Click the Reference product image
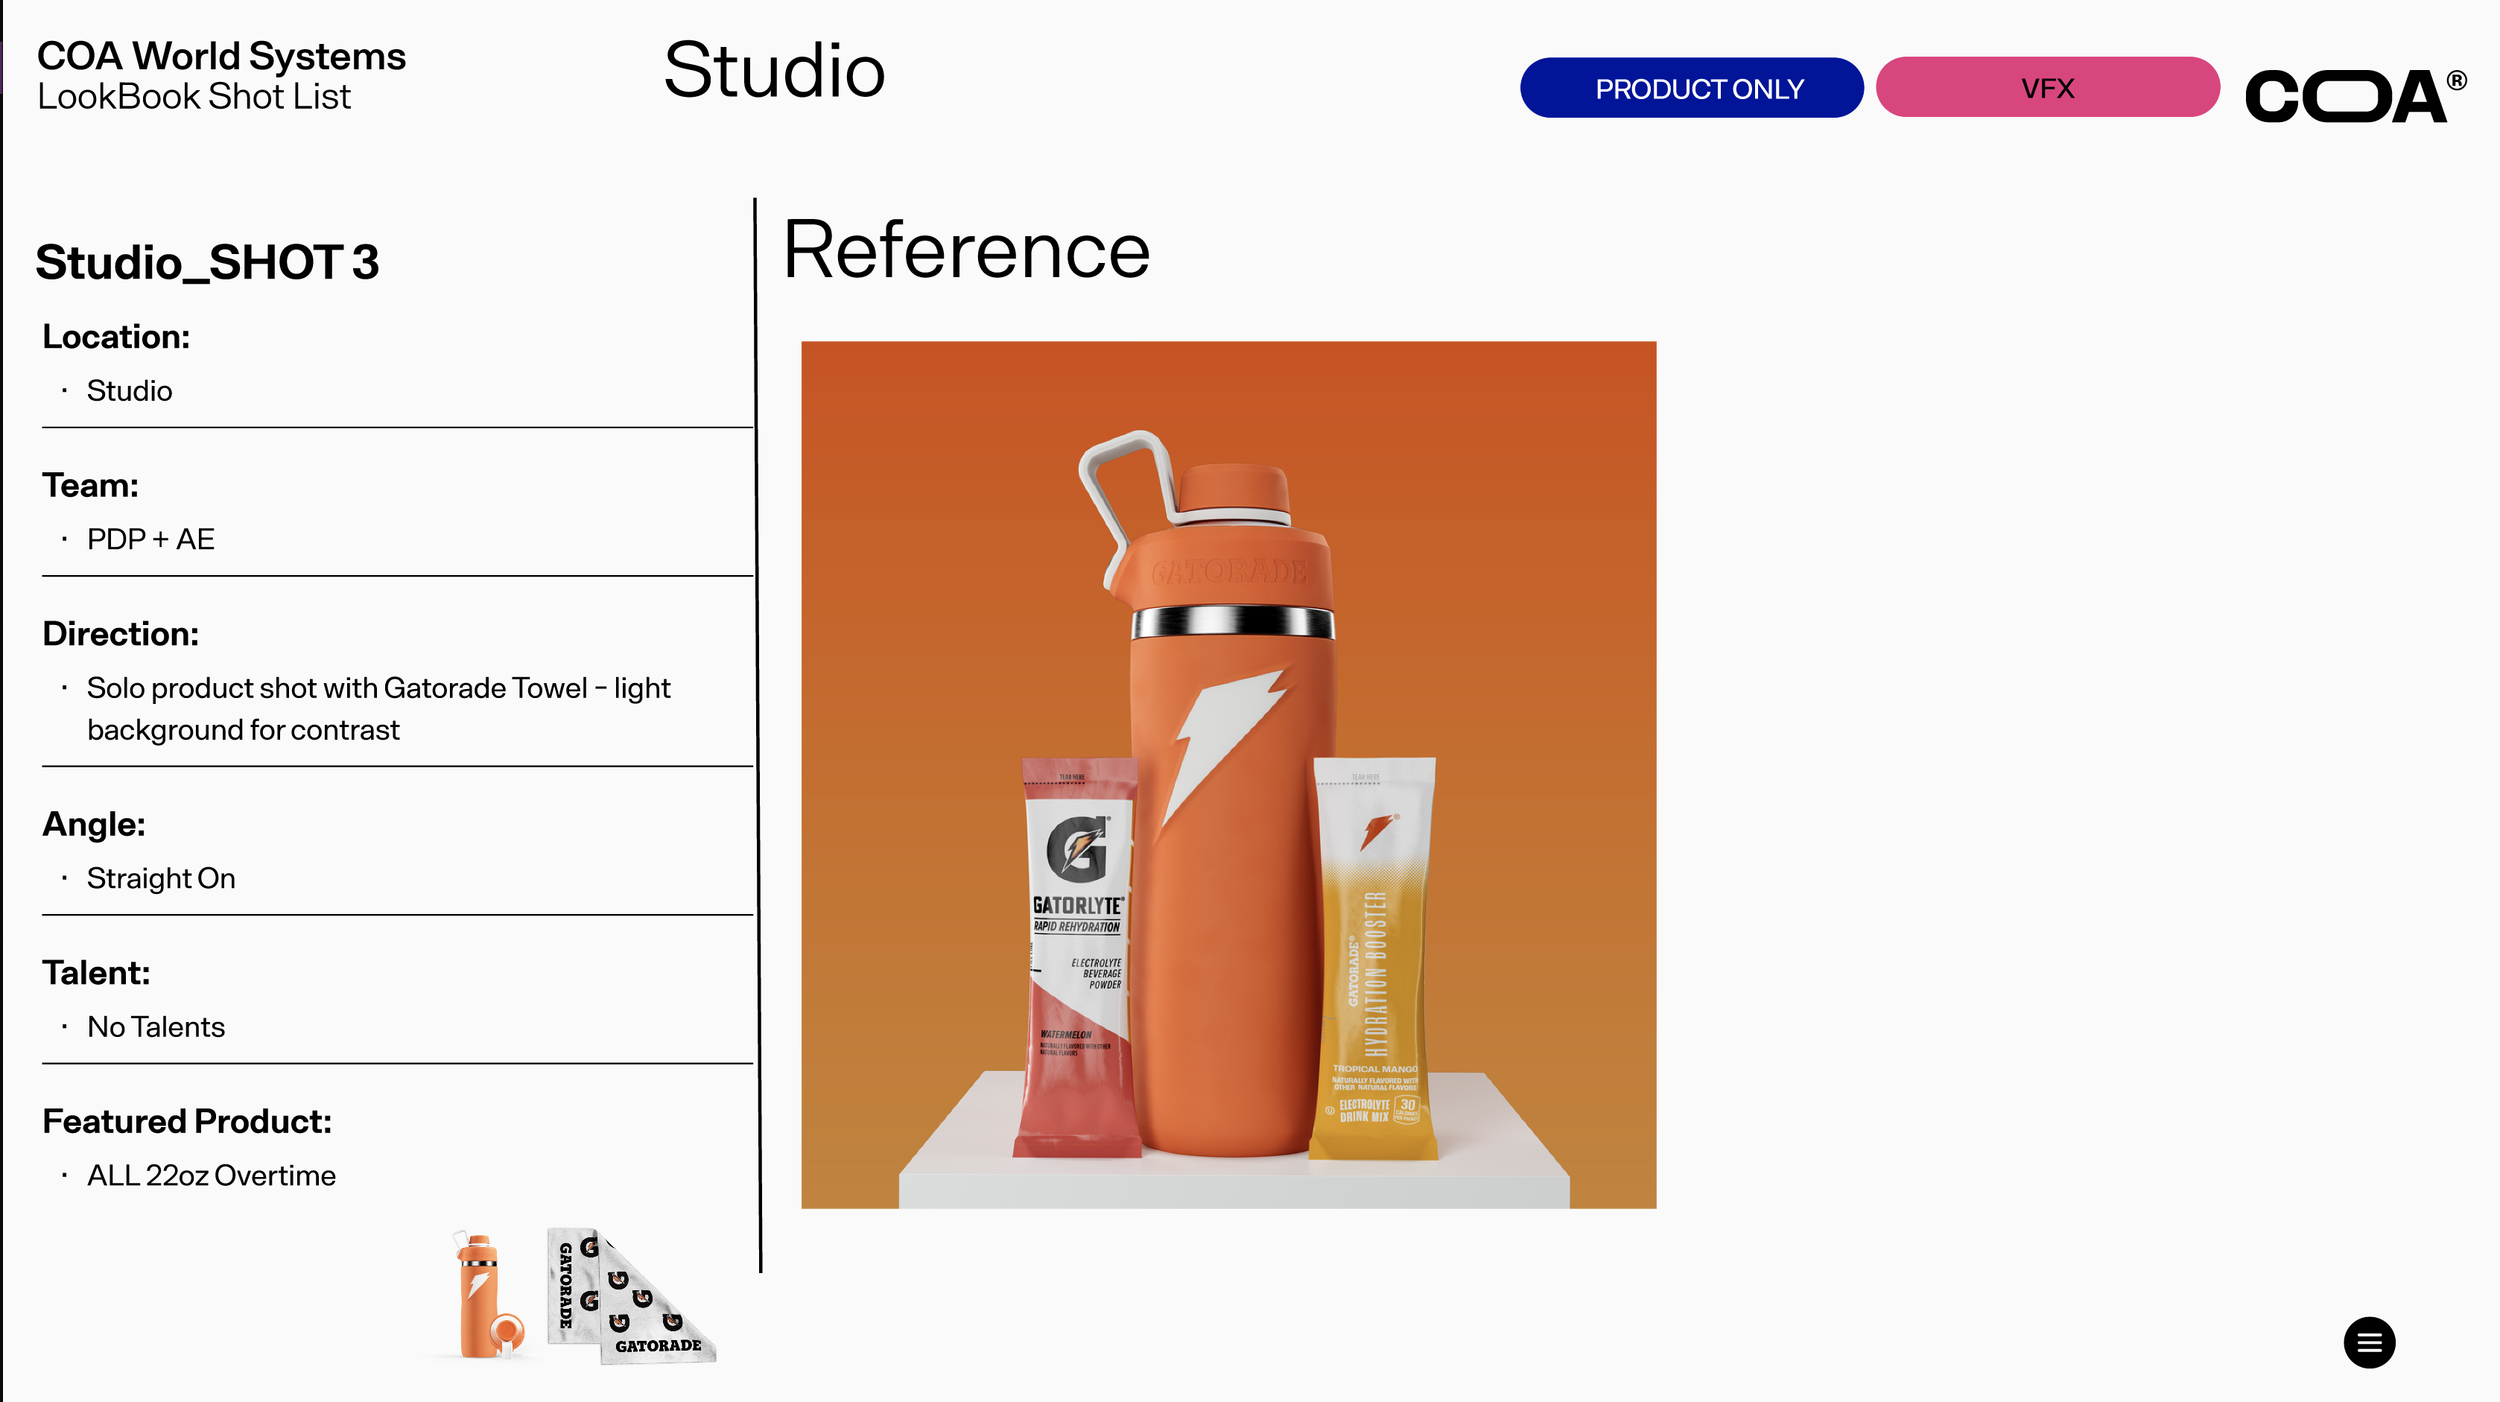This screenshot has height=1402, width=2500. coord(1228,774)
